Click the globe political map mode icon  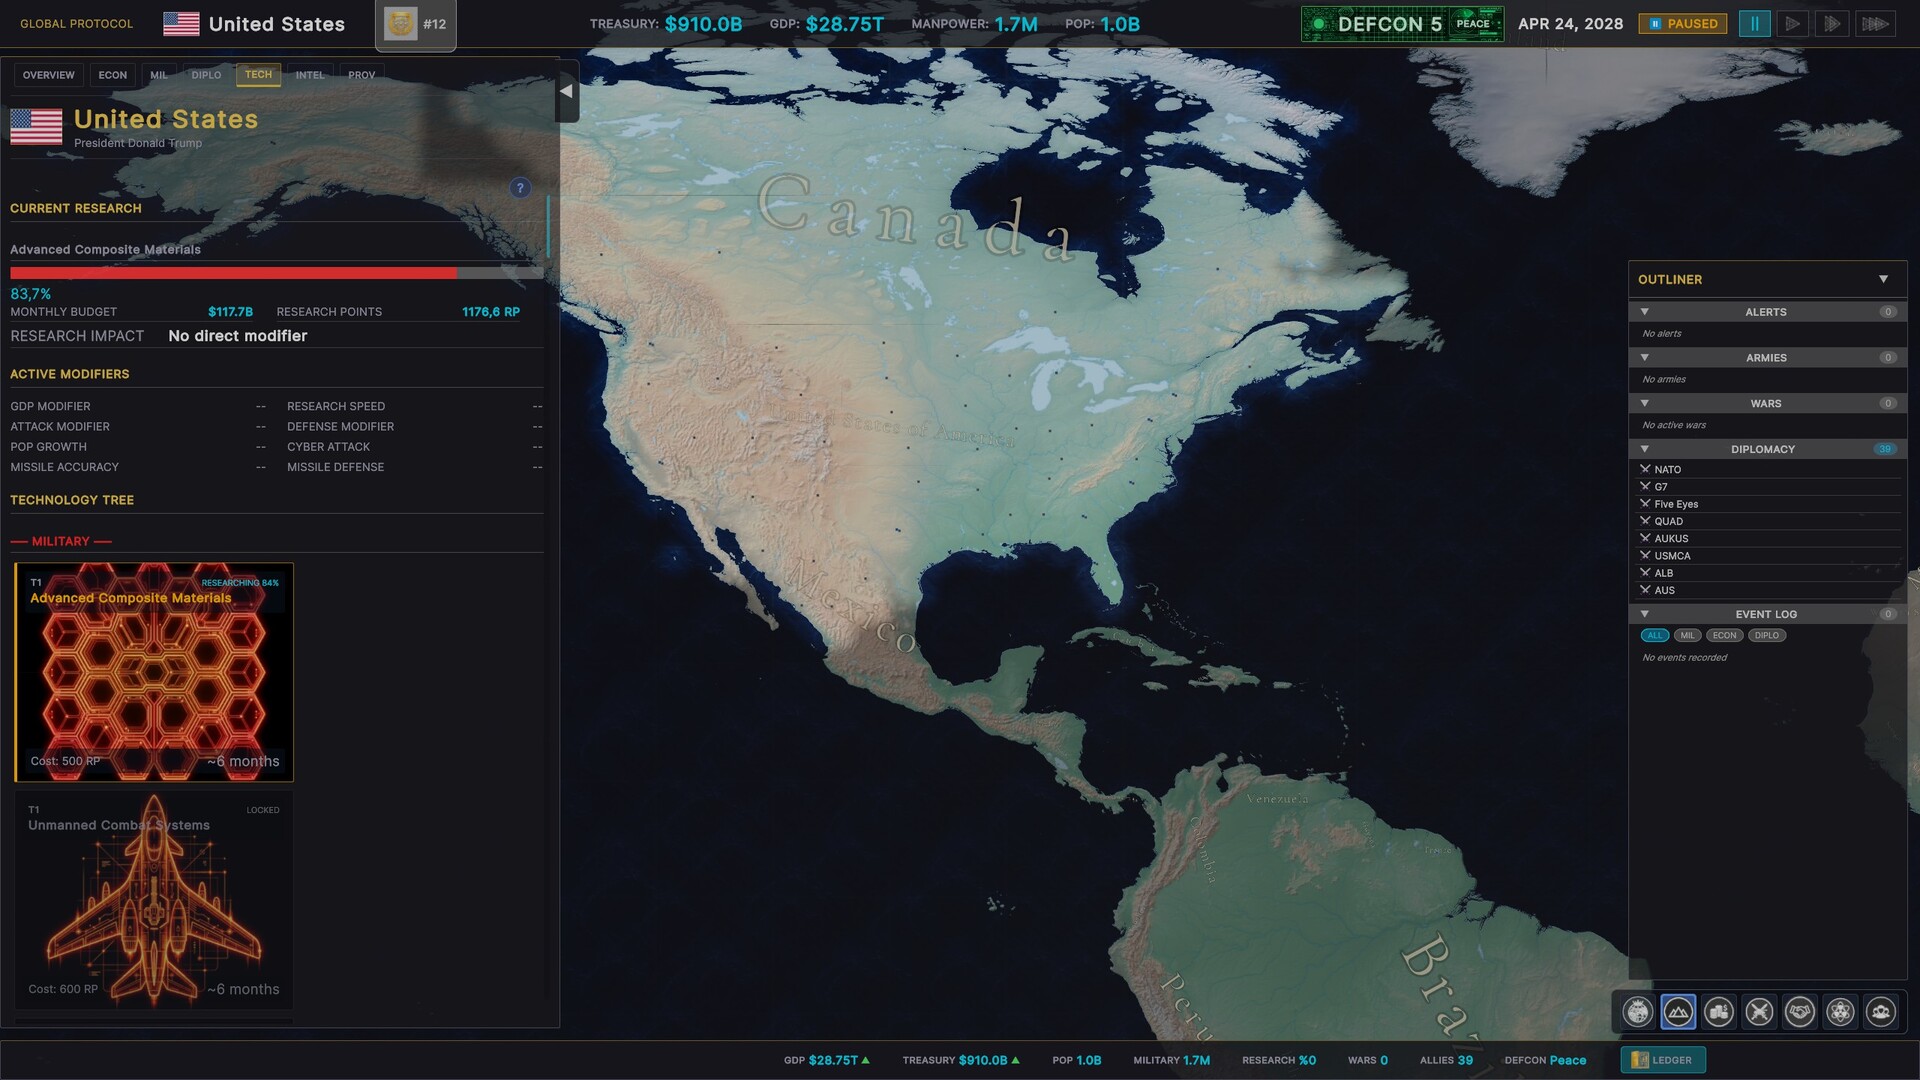1637,1012
